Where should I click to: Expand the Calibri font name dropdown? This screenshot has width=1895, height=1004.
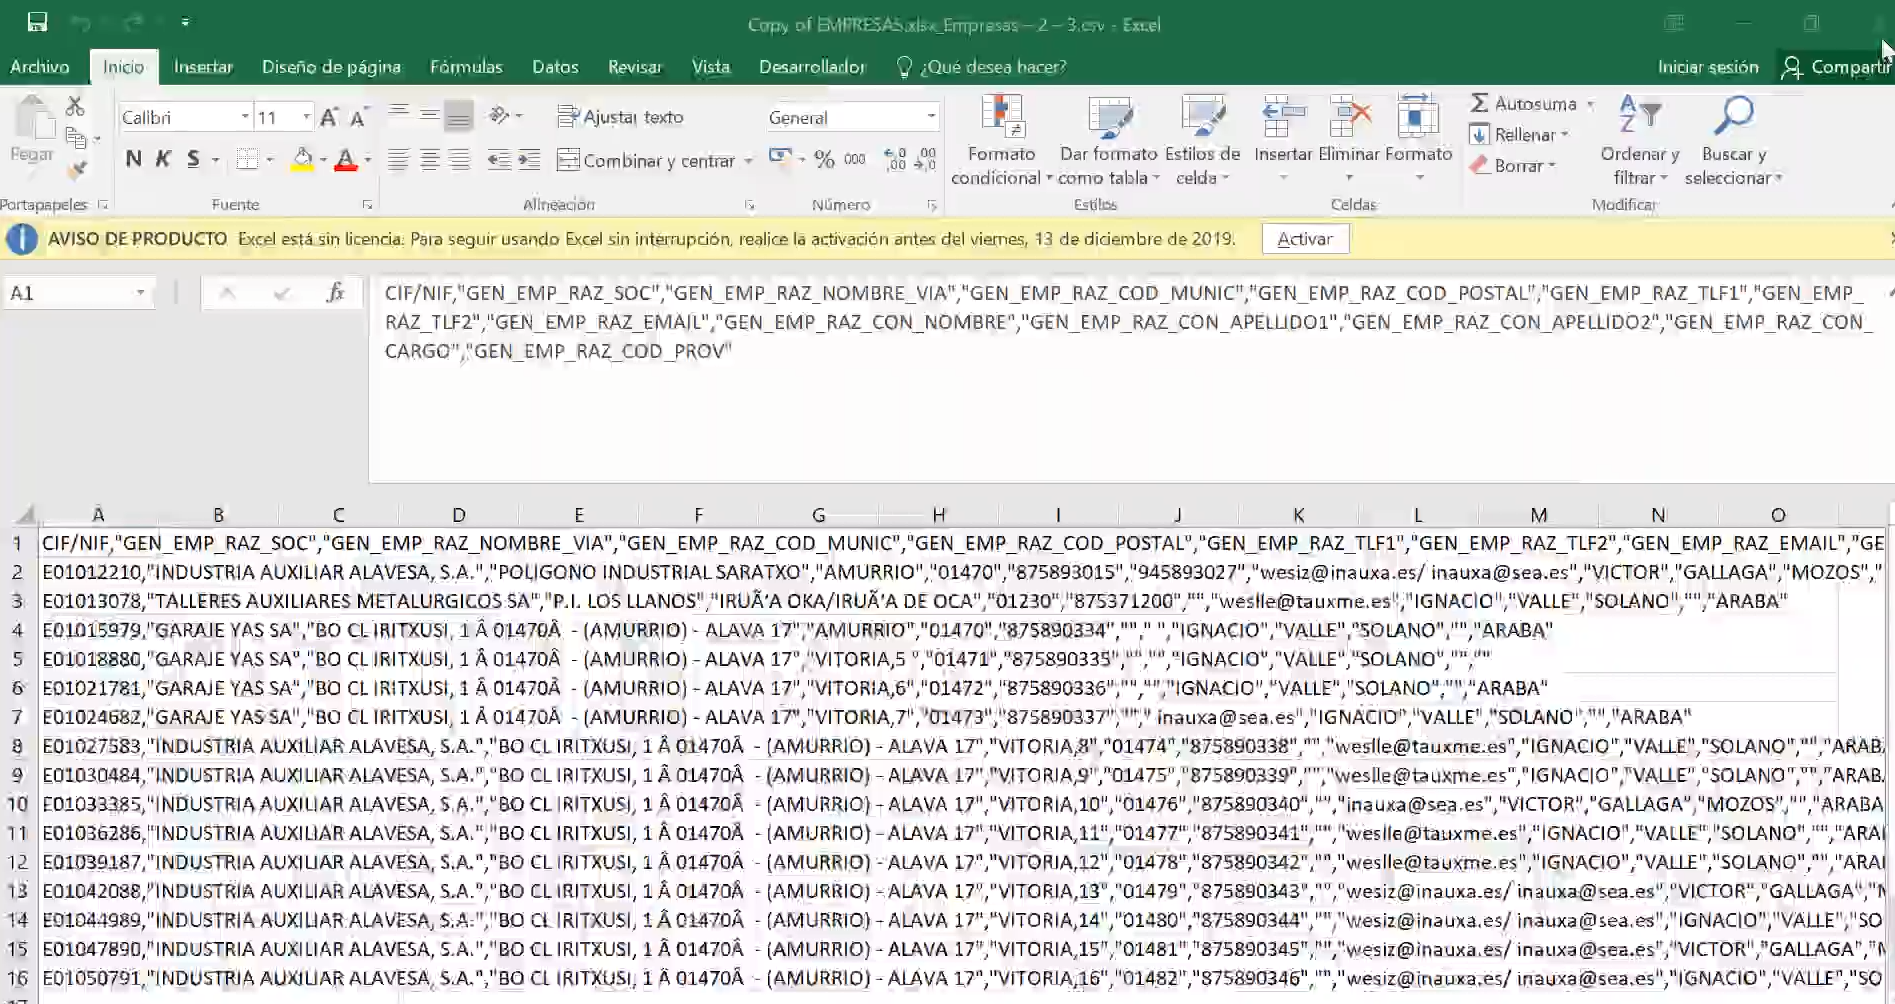coord(245,117)
